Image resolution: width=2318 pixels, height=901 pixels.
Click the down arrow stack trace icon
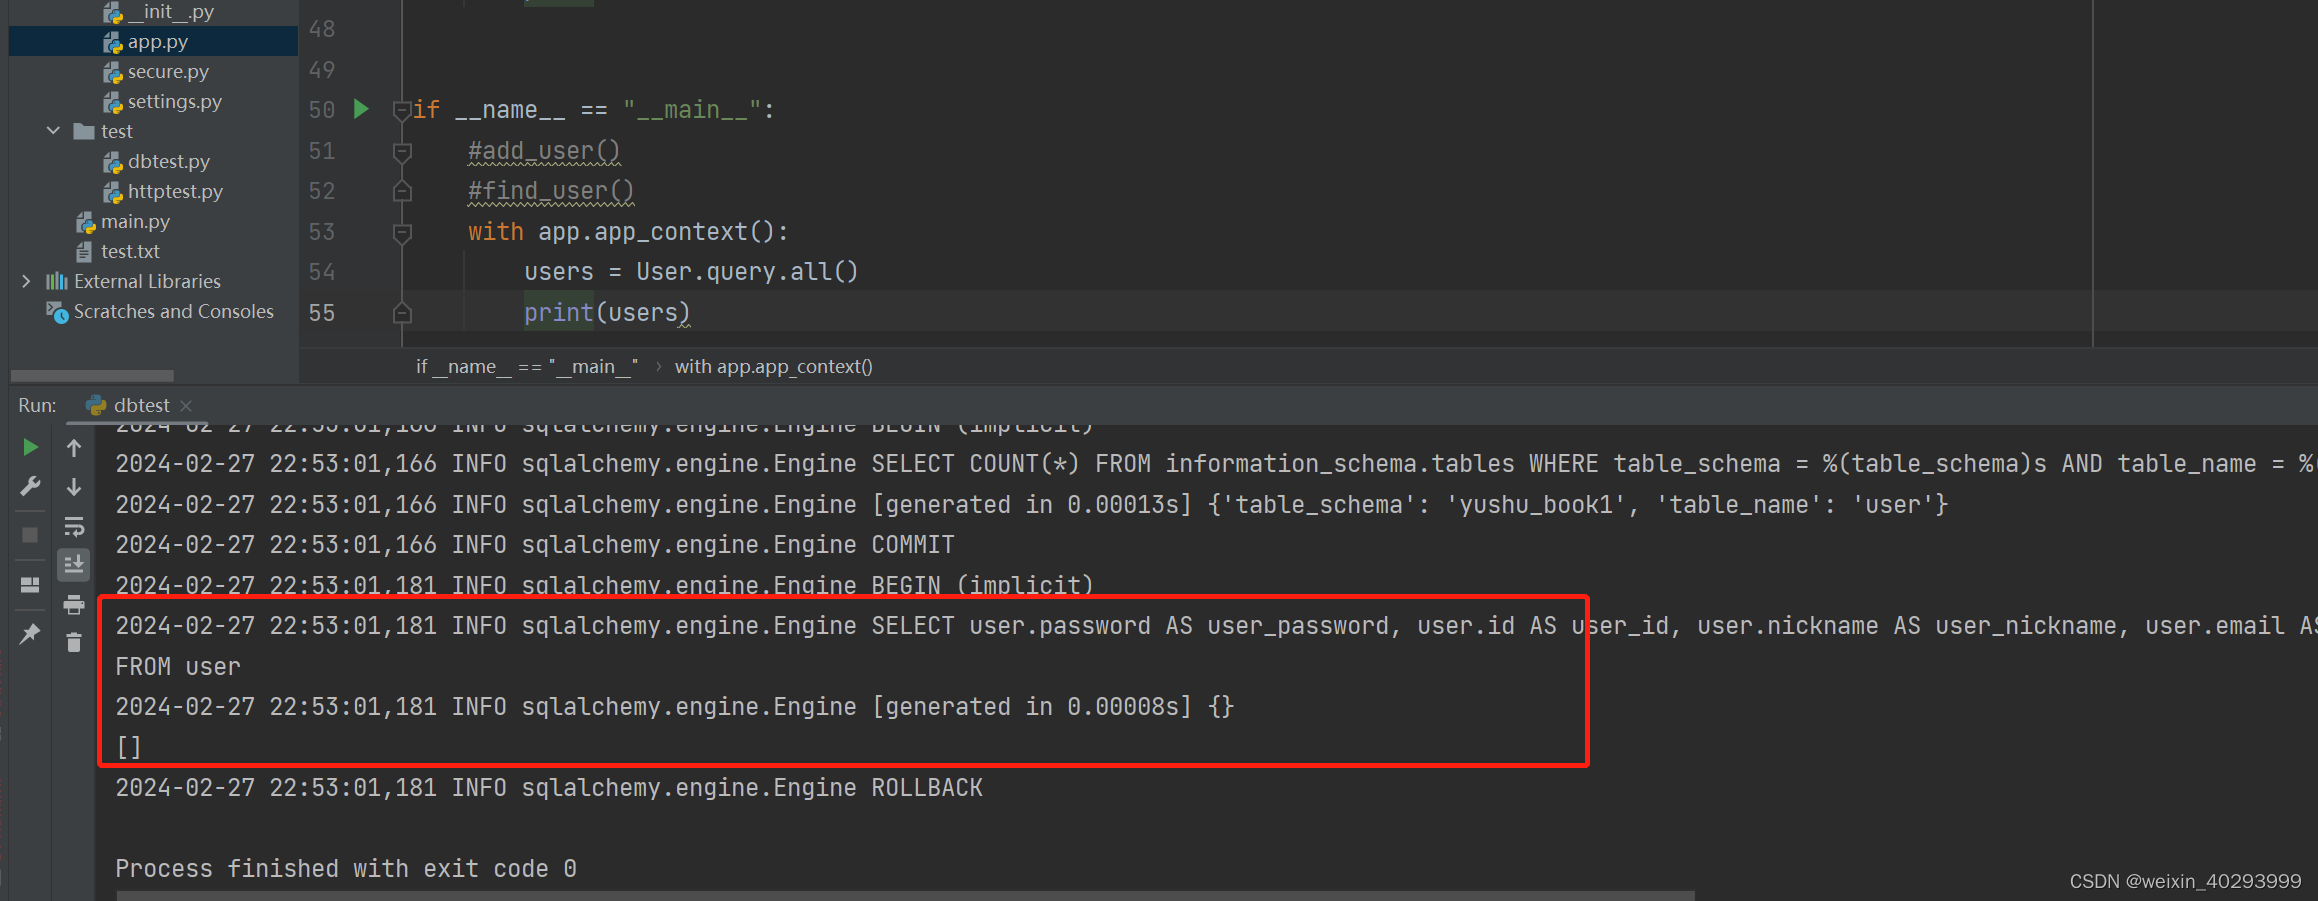point(74,487)
